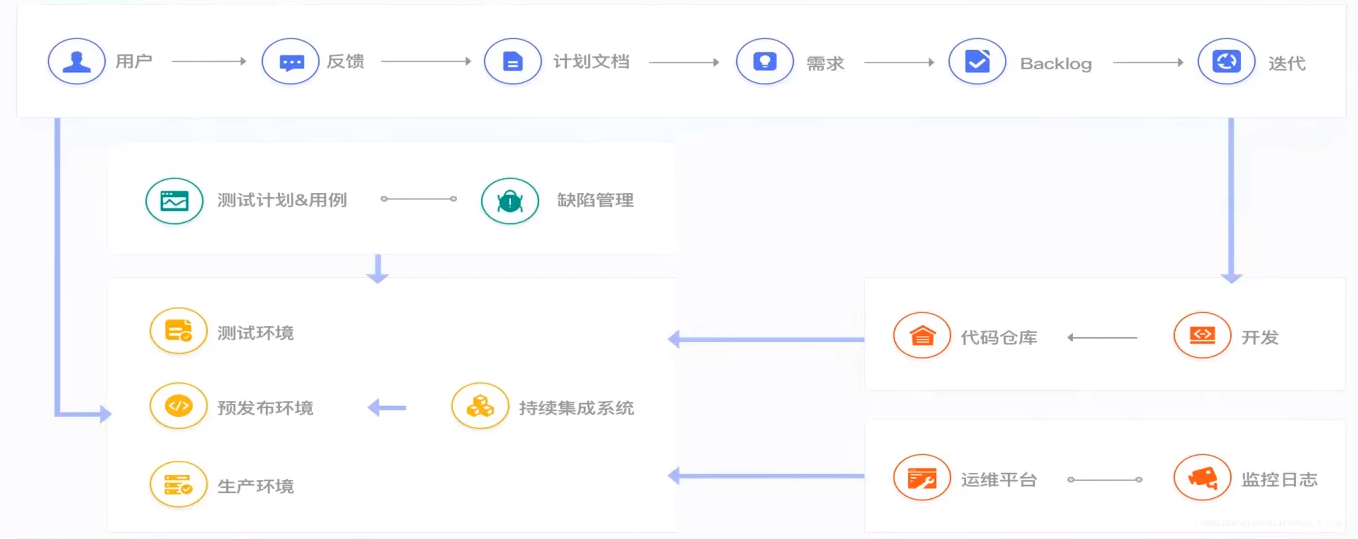Click the arrow between 用户 and 反馈
The width and height of the screenshot is (1358, 539).
[x=209, y=62]
